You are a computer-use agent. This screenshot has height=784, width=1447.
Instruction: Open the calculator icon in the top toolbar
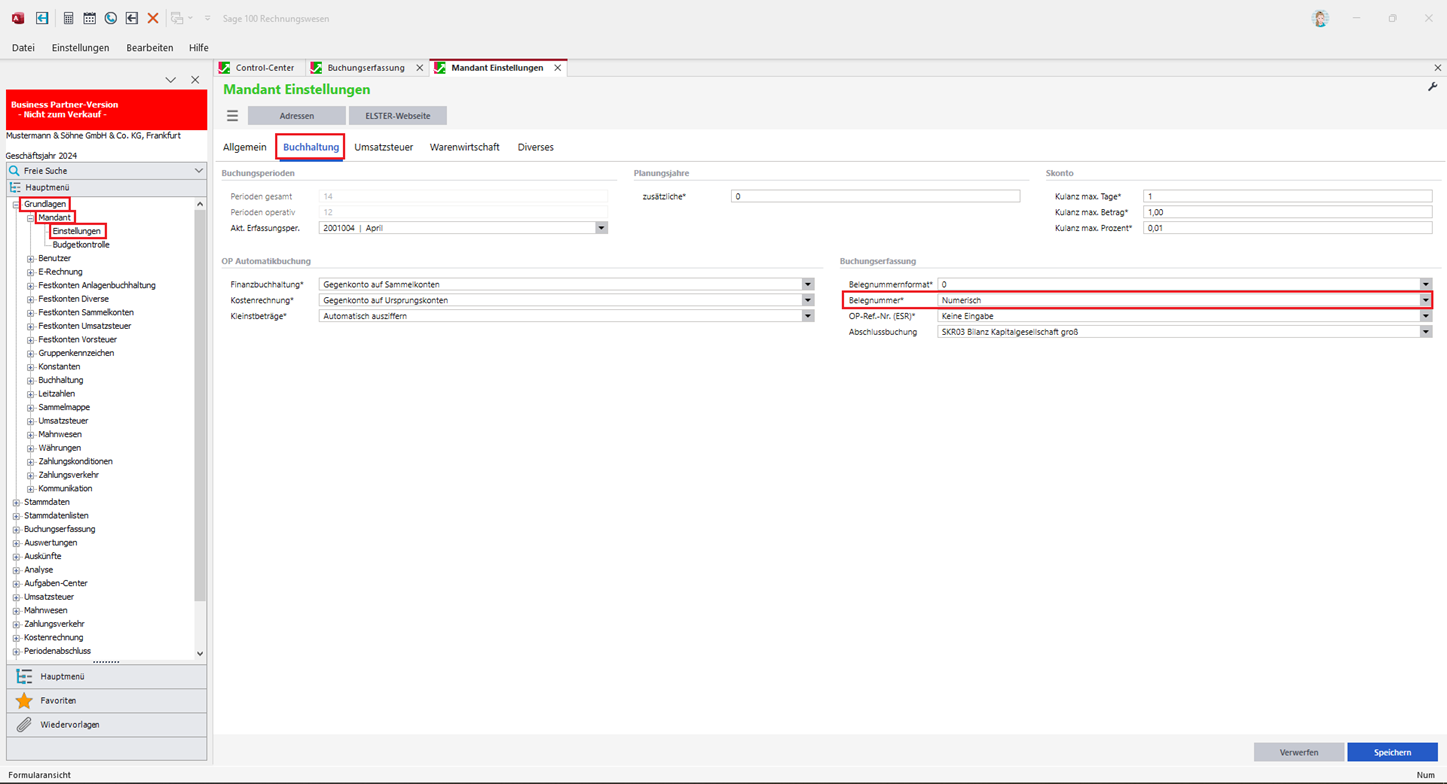coord(68,18)
